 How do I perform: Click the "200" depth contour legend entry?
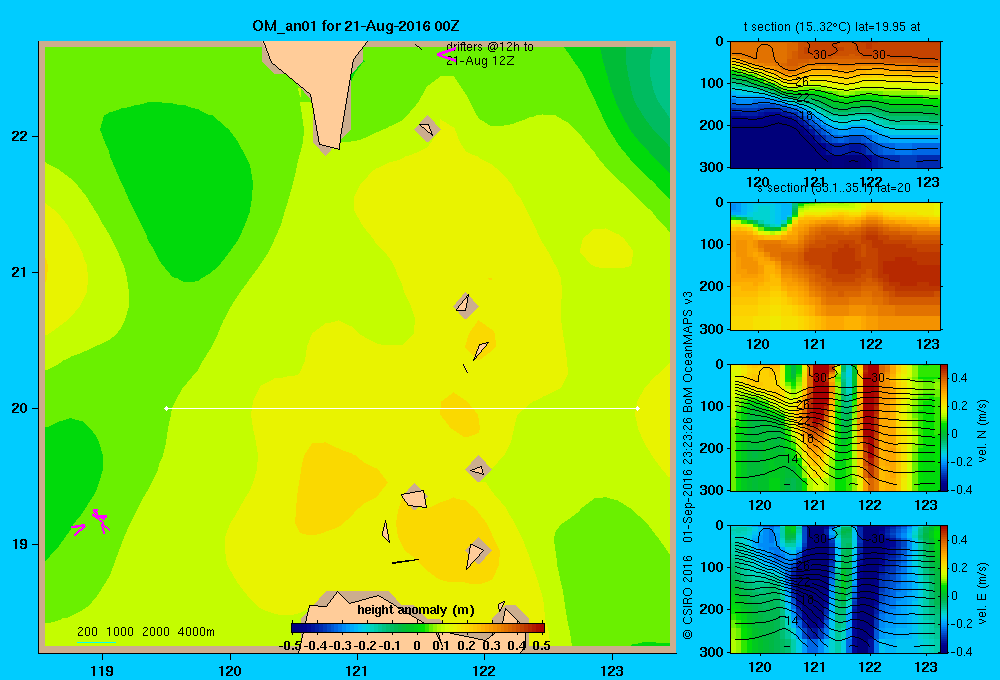[87, 632]
